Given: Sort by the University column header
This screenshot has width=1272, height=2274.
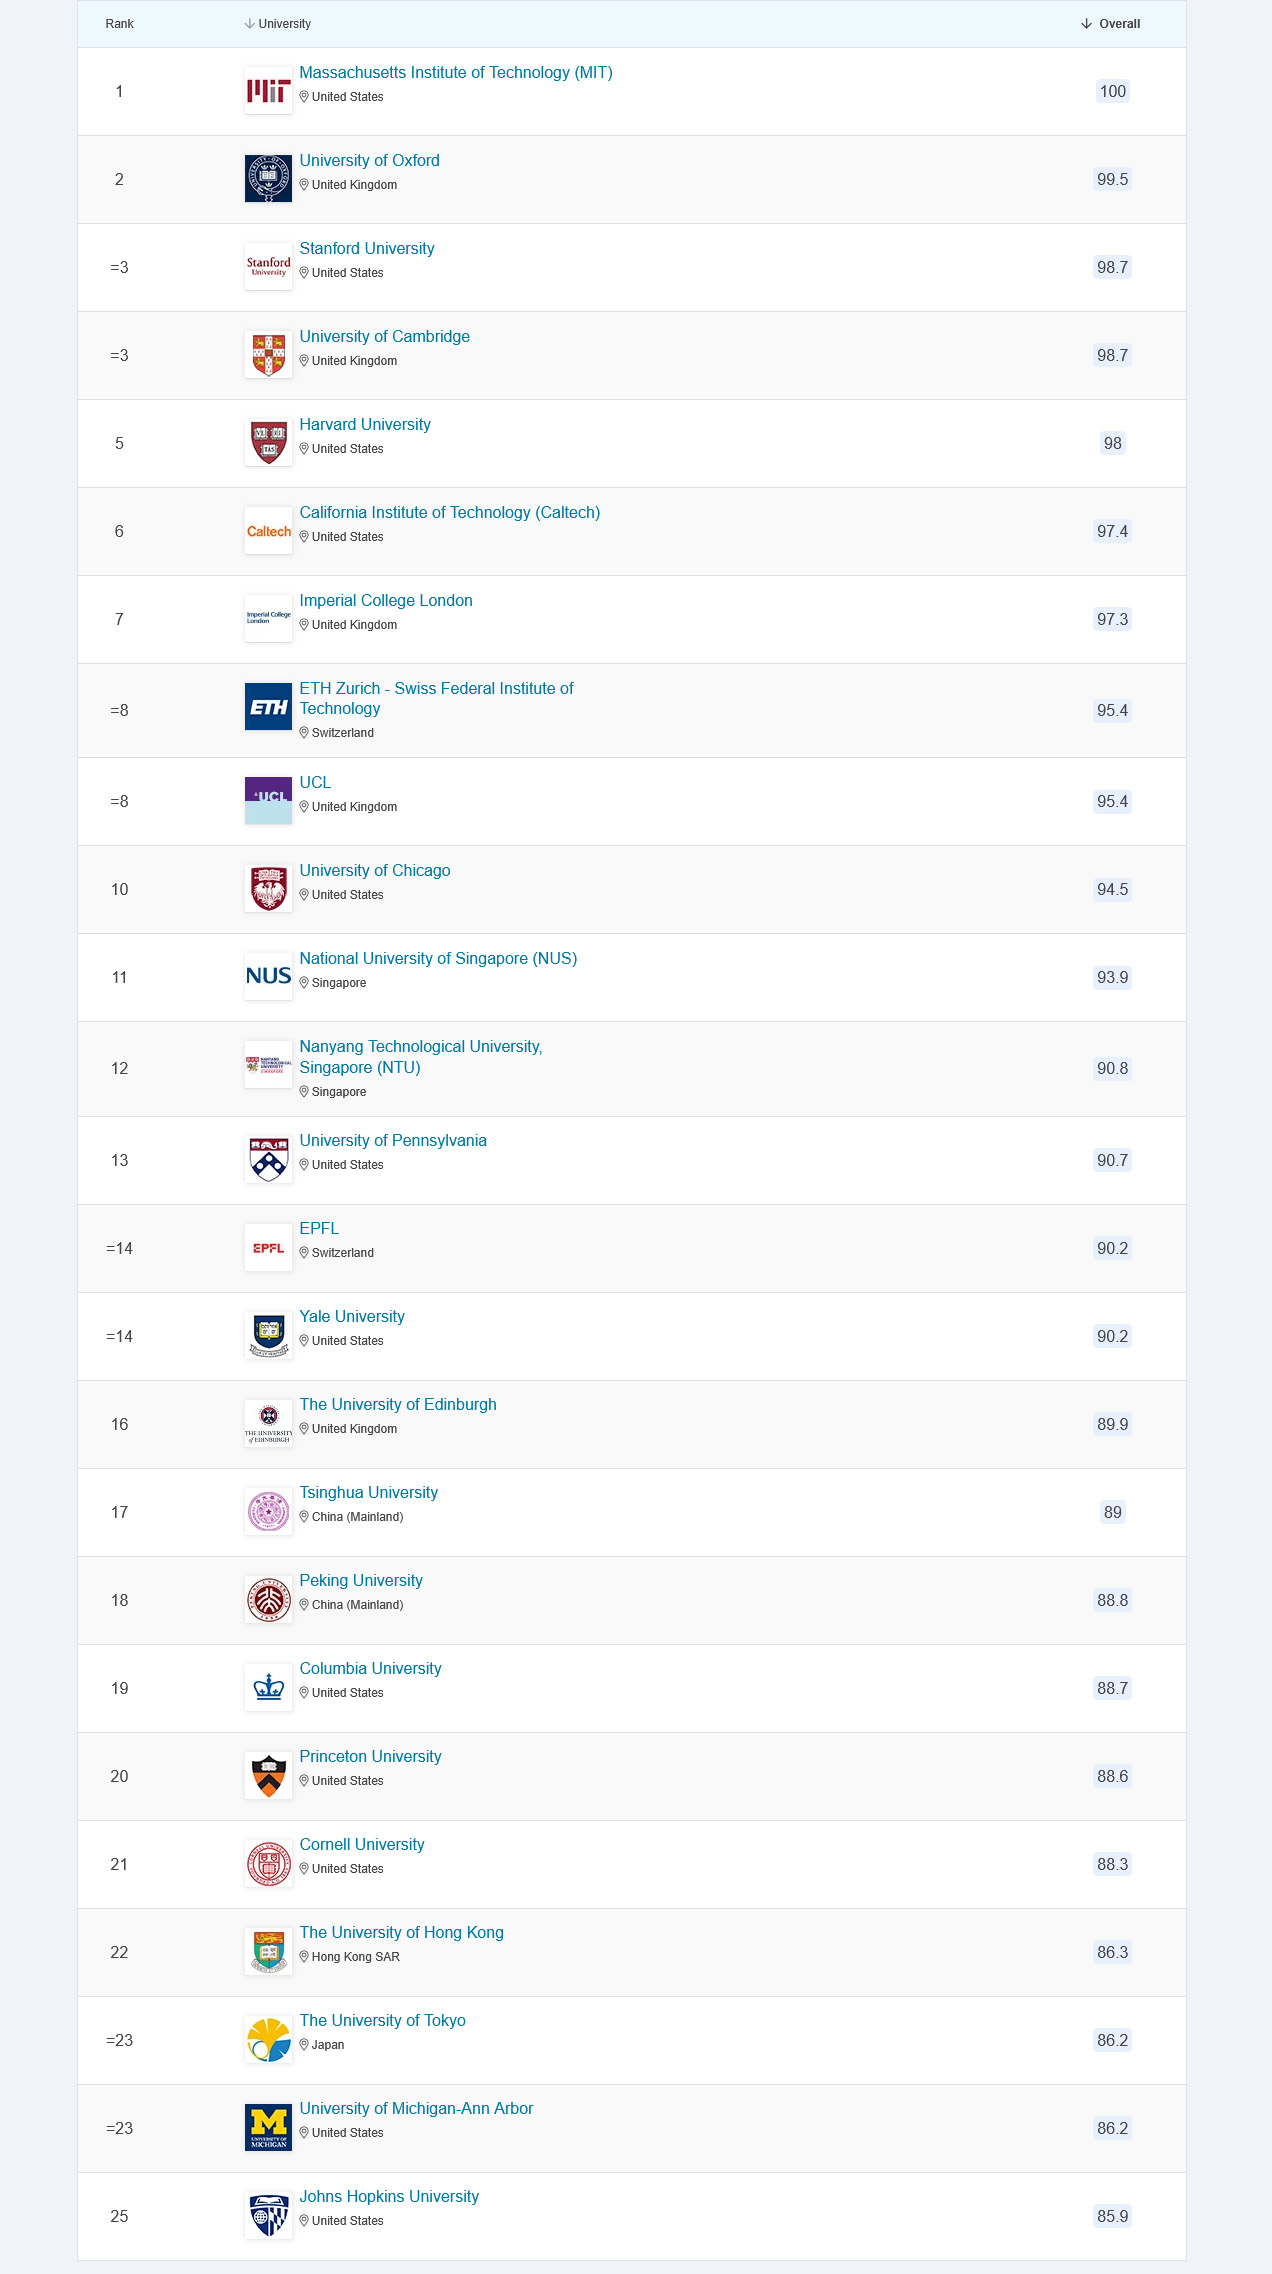Looking at the screenshot, I should pos(278,24).
